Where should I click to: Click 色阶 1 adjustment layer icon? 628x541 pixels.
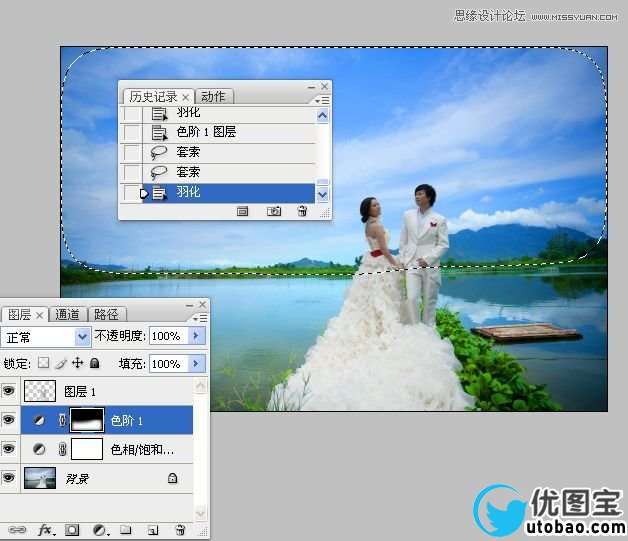pyautogui.click(x=39, y=420)
